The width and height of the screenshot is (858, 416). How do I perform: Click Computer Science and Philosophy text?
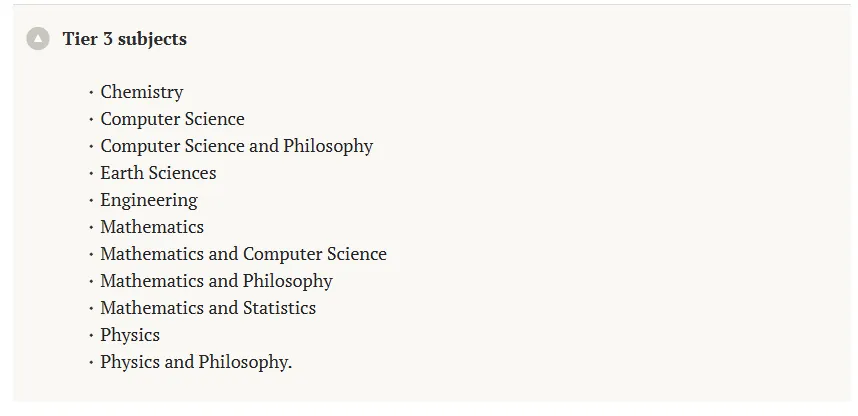pos(236,146)
